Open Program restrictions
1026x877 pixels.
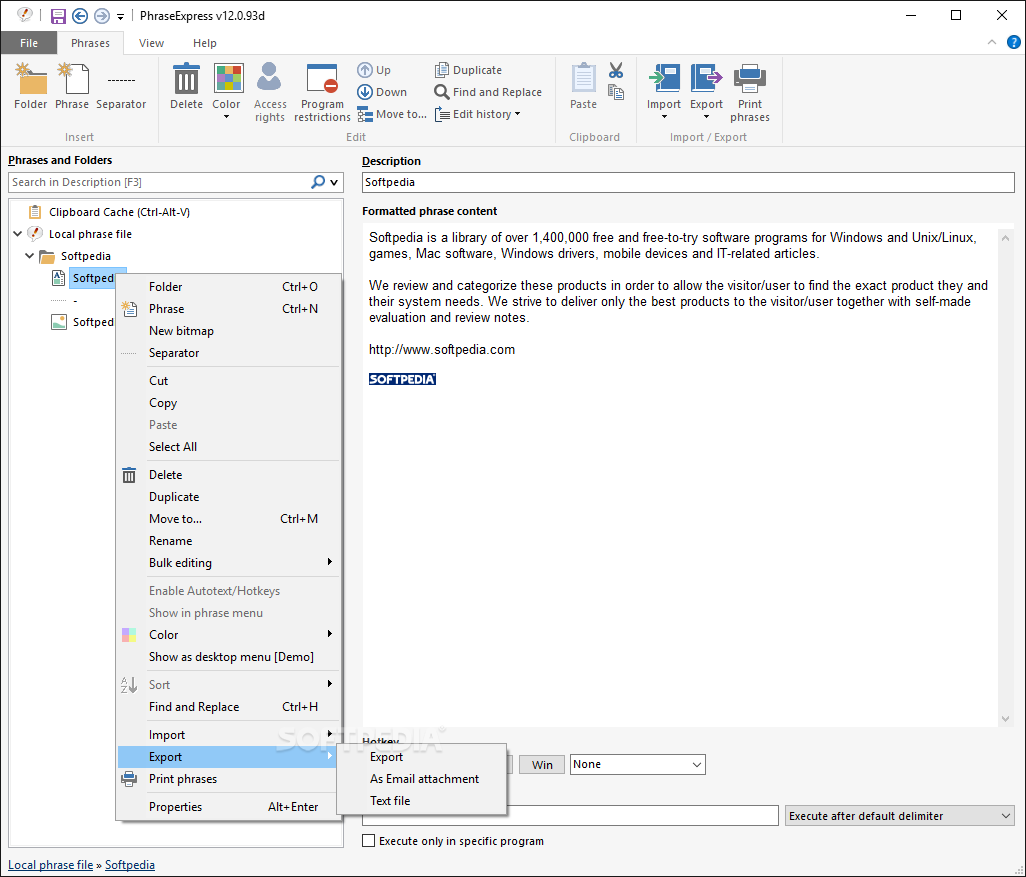[x=322, y=92]
